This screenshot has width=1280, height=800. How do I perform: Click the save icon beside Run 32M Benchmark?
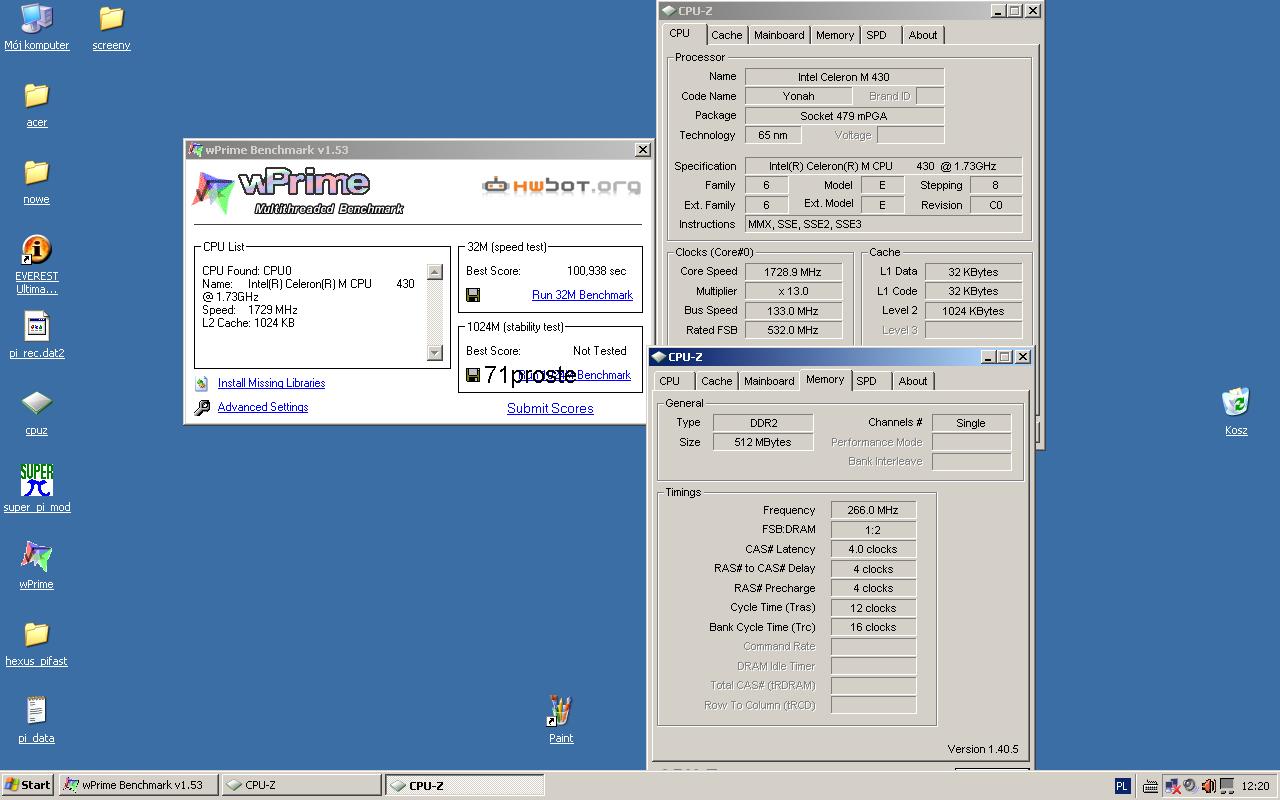point(473,295)
